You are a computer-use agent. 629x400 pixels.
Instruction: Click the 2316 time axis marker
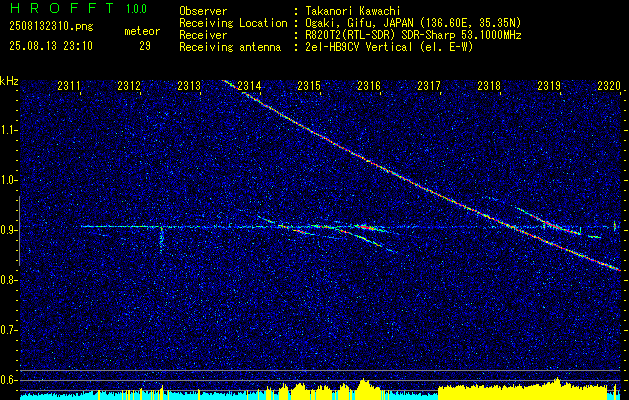[x=369, y=86]
